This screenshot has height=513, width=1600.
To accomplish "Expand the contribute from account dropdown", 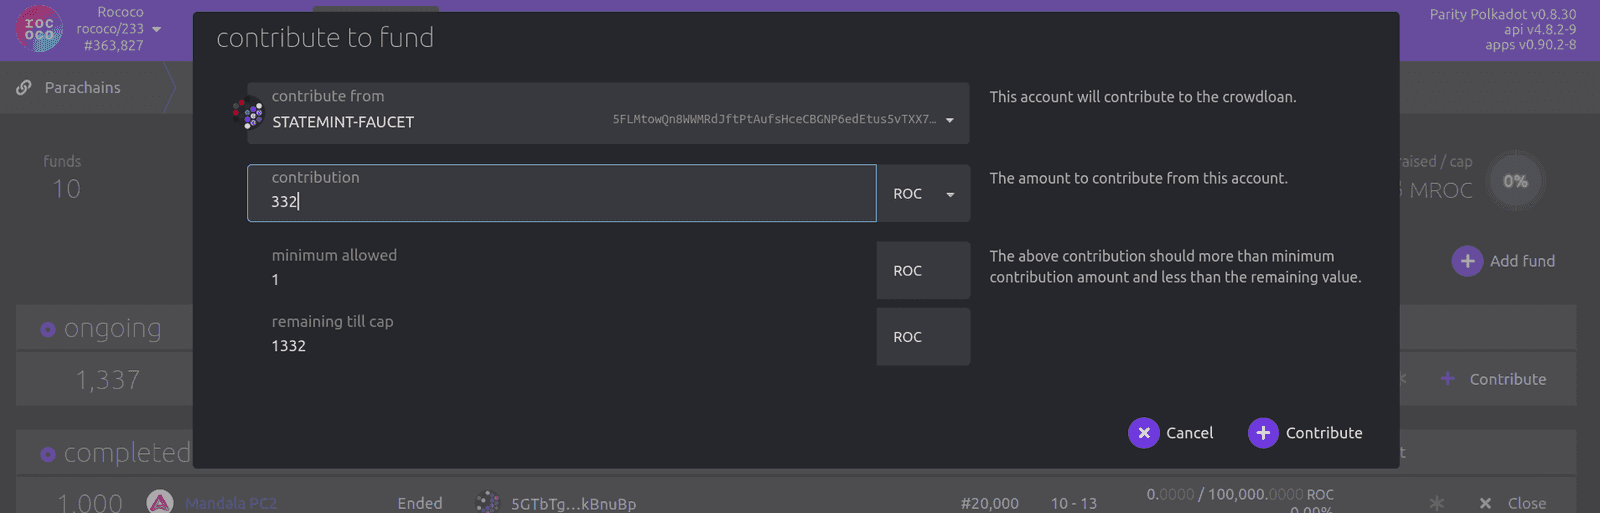I will point(949,120).
